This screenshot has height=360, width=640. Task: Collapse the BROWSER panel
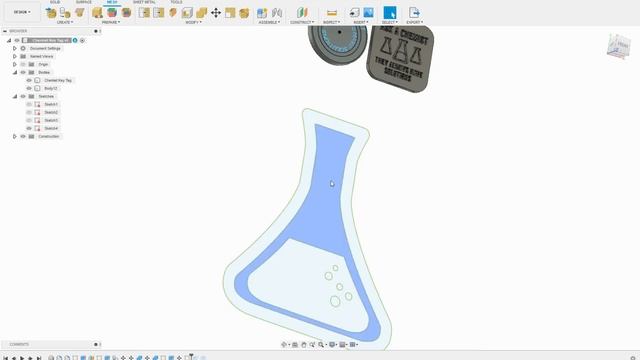(x=5, y=31)
